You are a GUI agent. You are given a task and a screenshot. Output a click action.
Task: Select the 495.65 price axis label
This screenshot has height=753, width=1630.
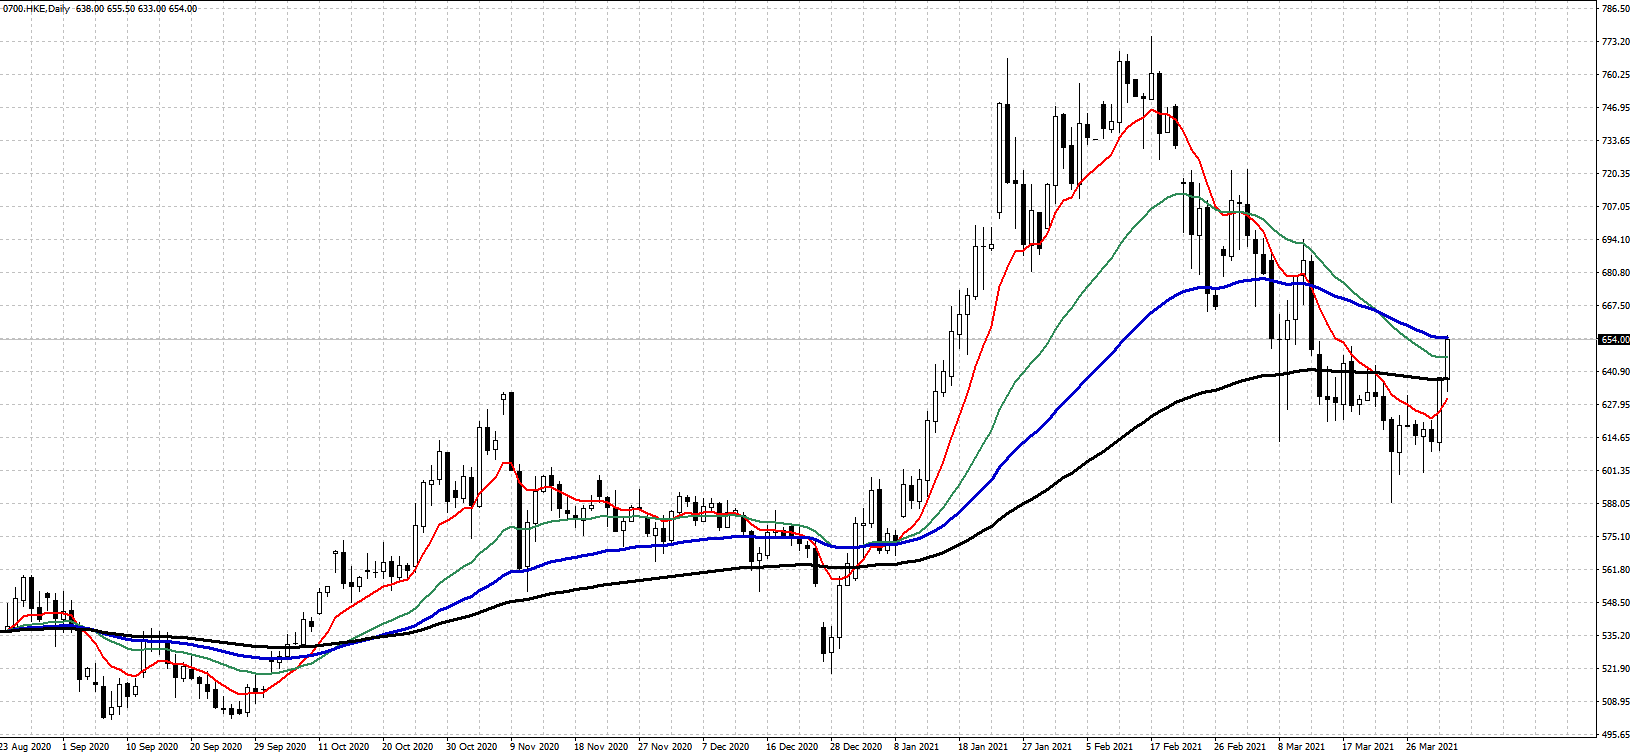point(1615,735)
